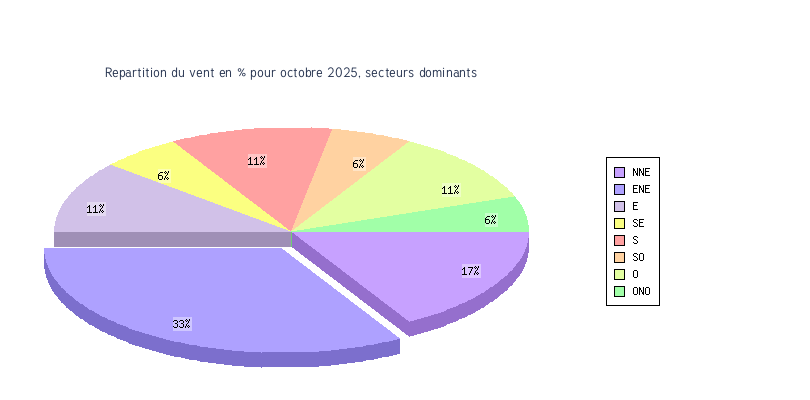Click the 33% percentage label
Viewport: 810px width, 400px height.
pyautogui.click(x=181, y=324)
